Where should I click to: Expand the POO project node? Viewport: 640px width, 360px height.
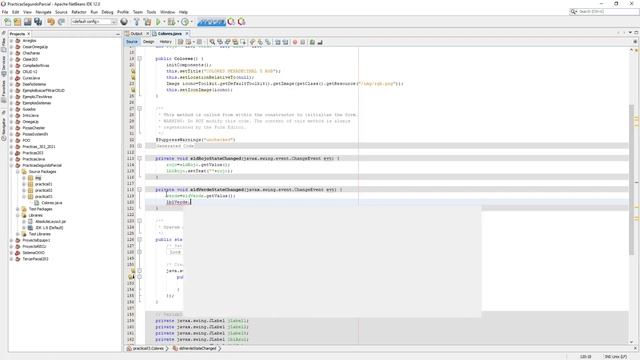(x=11, y=140)
